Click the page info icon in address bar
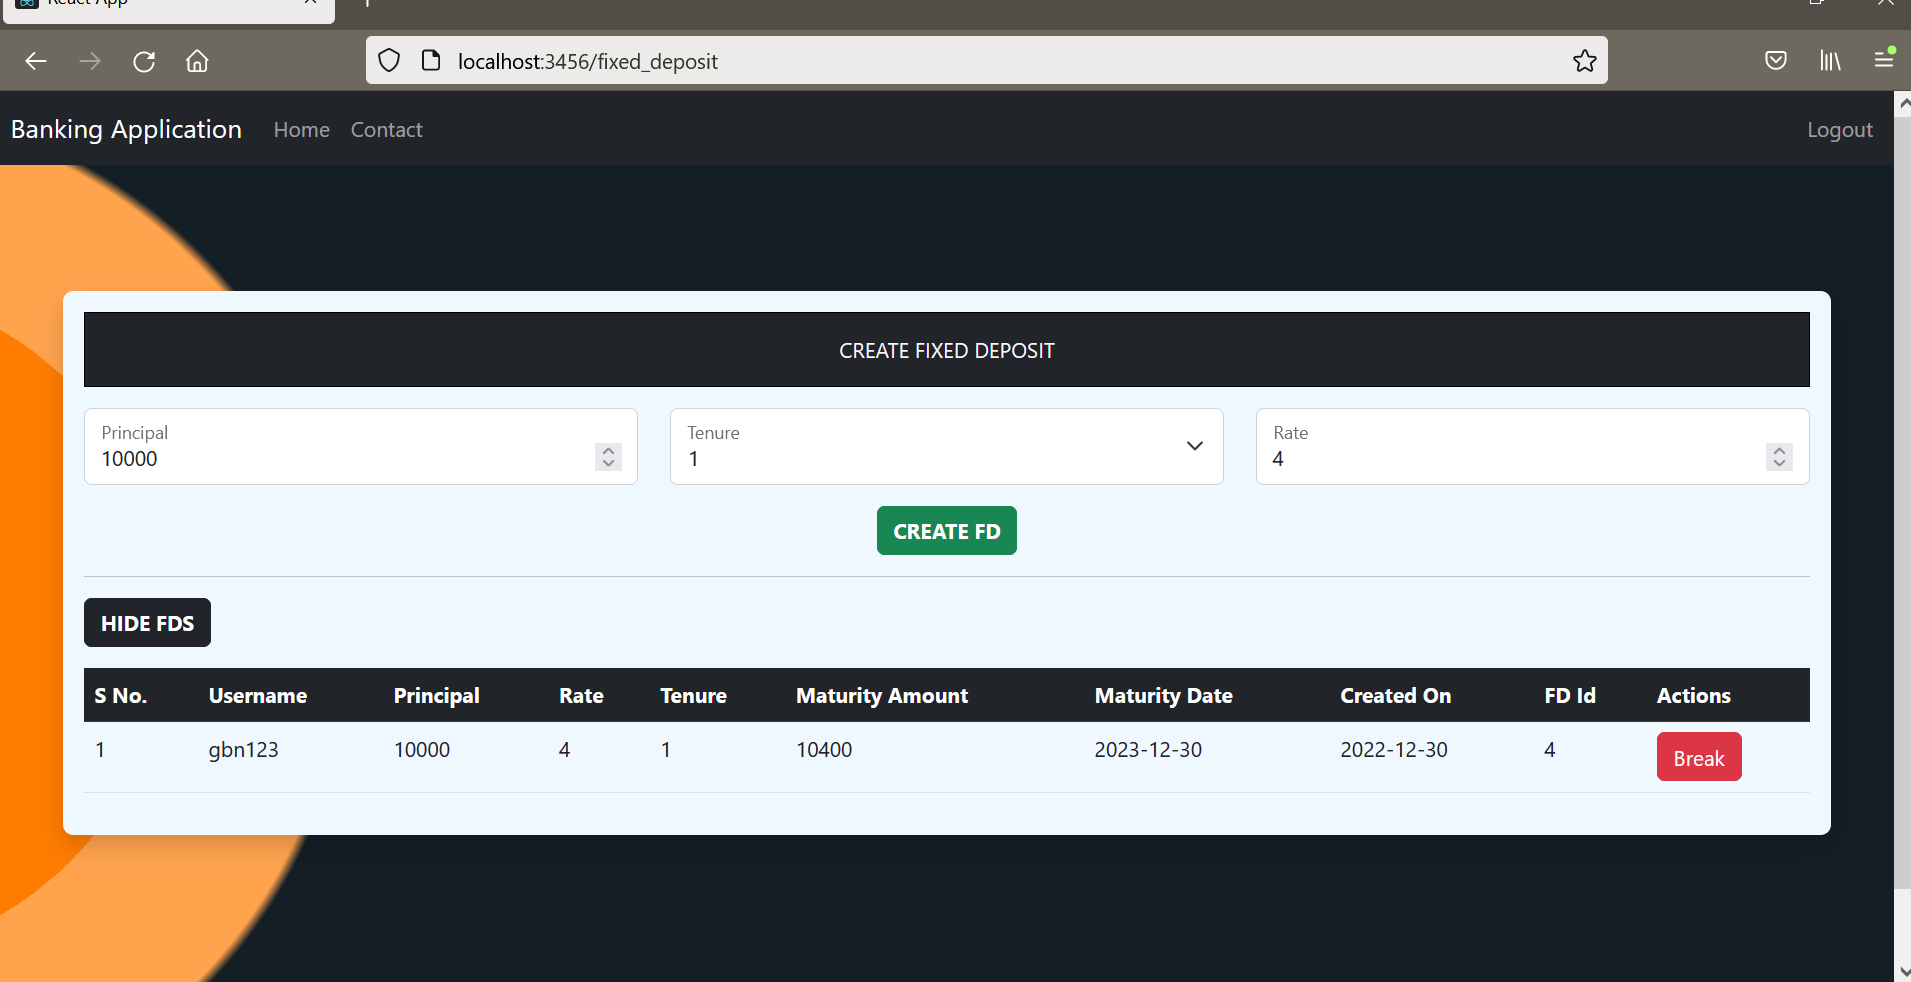This screenshot has height=982, width=1911. (x=431, y=61)
